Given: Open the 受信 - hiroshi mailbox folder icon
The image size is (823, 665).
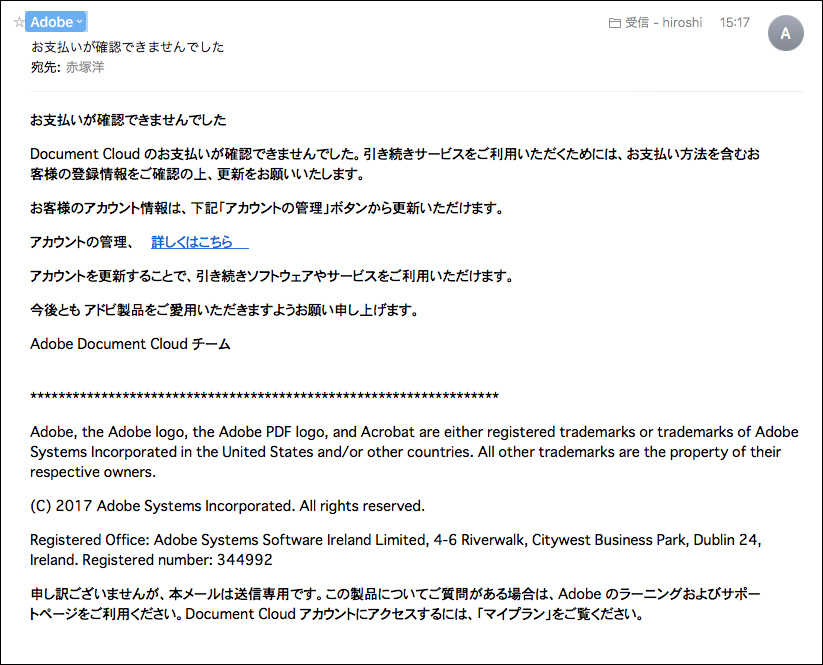Looking at the screenshot, I should [x=614, y=23].
